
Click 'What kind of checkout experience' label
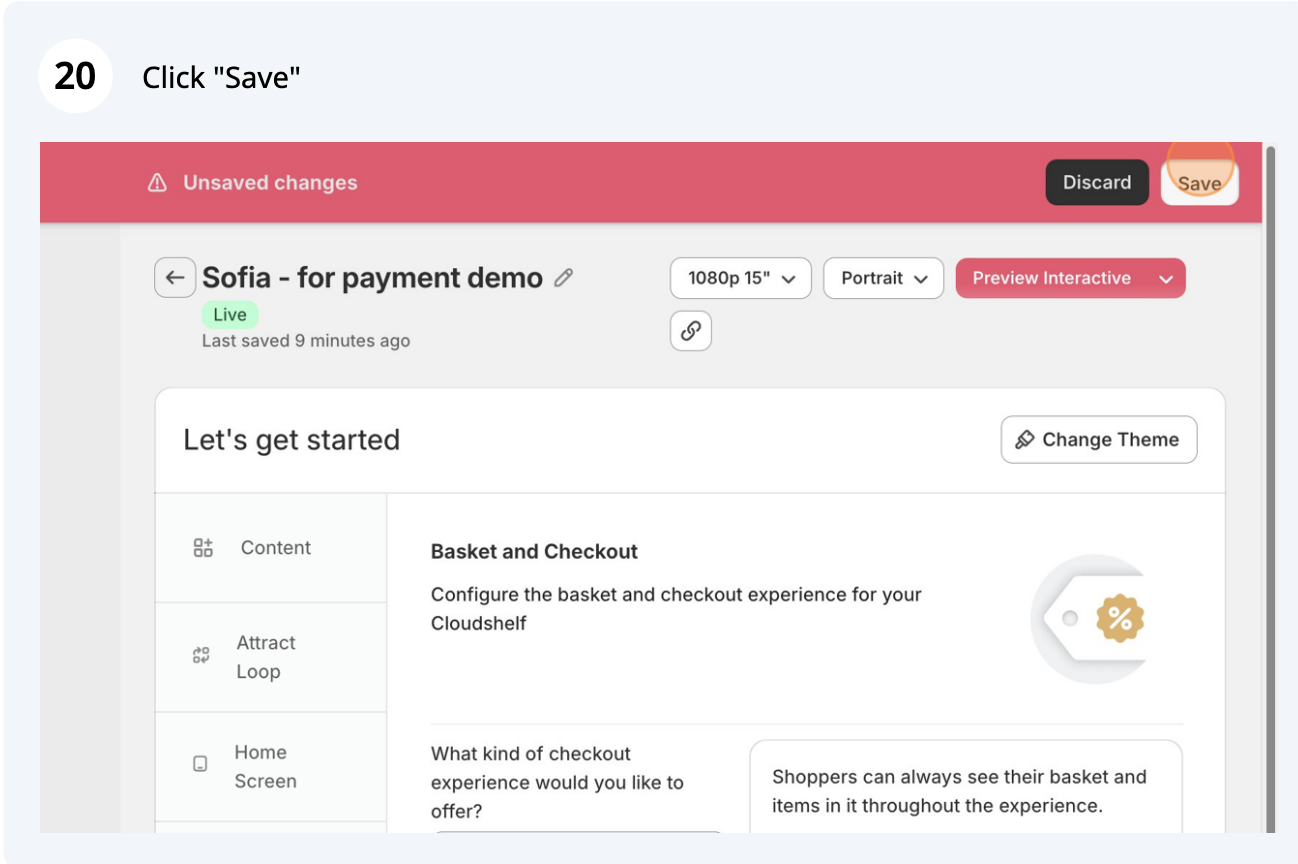[557, 782]
